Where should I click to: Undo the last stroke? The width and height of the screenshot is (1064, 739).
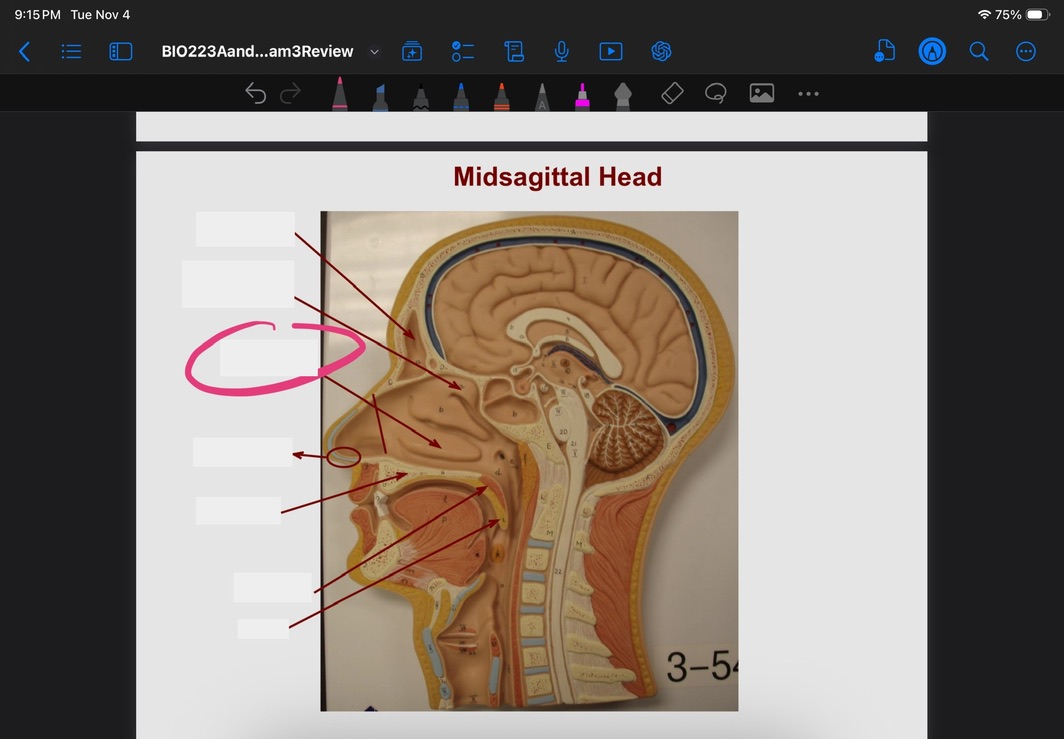pos(256,94)
